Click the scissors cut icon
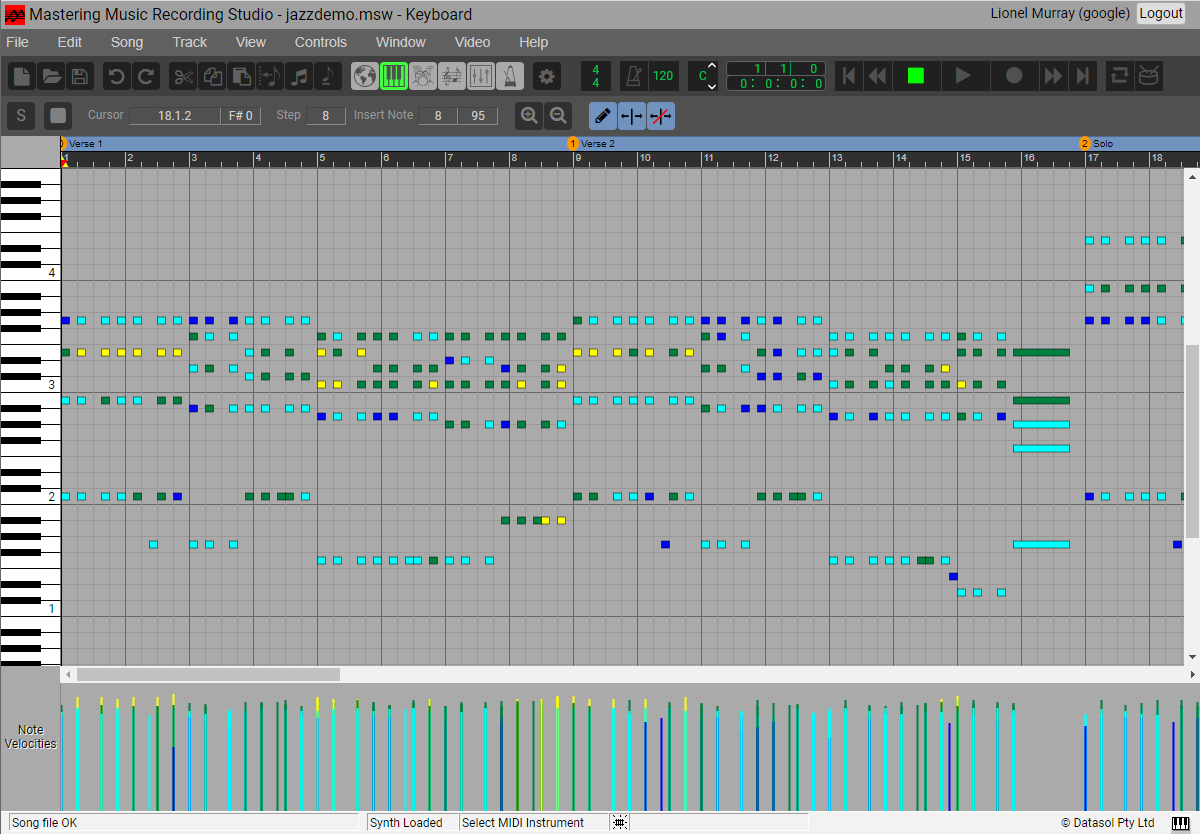The width and height of the screenshot is (1200, 834). [183, 76]
